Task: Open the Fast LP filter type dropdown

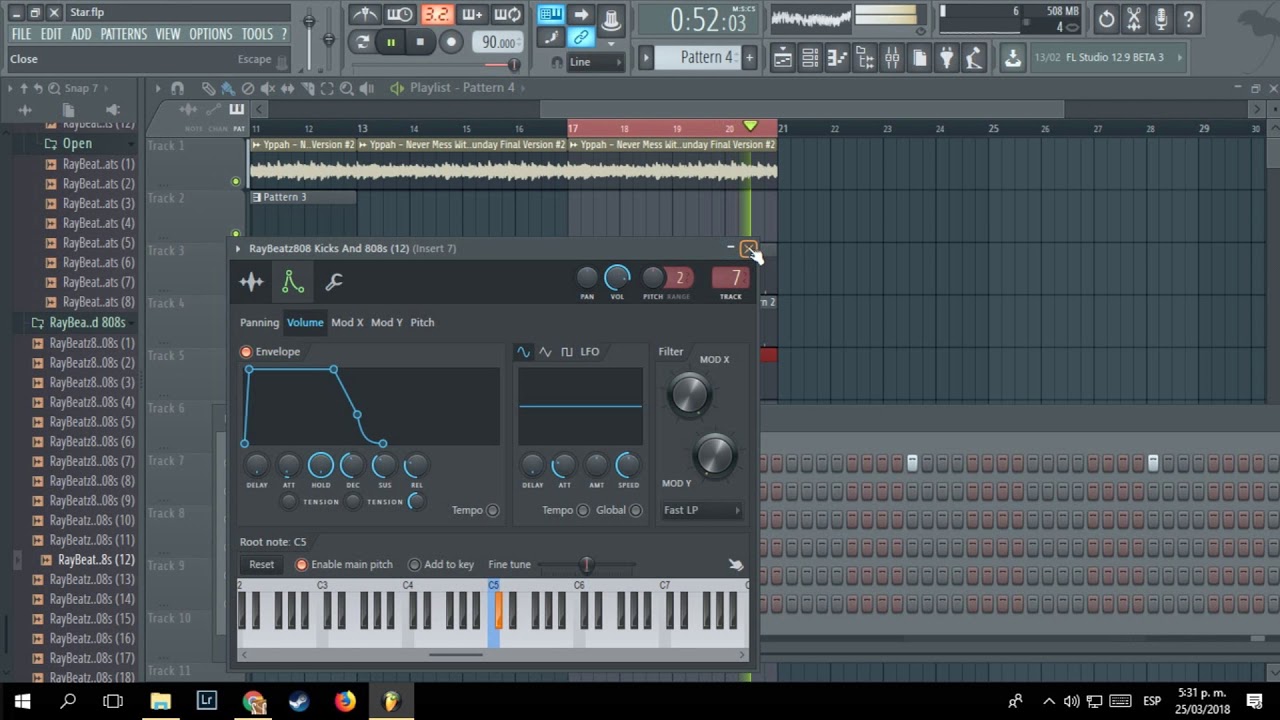Action: point(701,510)
